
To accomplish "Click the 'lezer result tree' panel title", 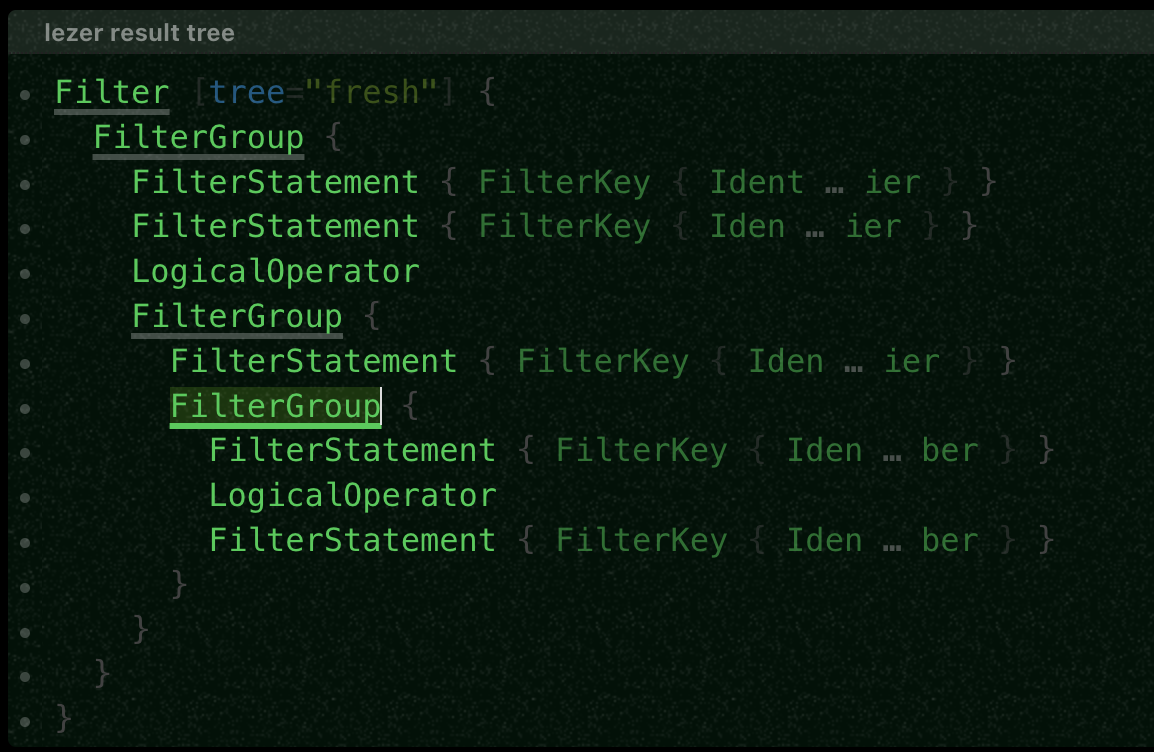I will tap(139, 32).
